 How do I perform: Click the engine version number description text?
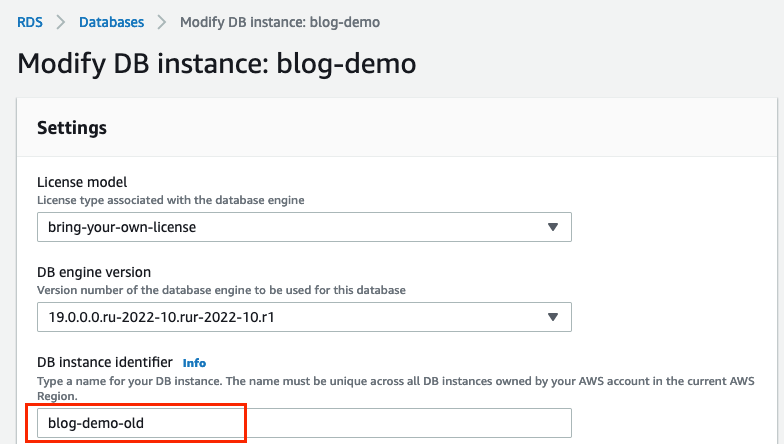pos(221,290)
